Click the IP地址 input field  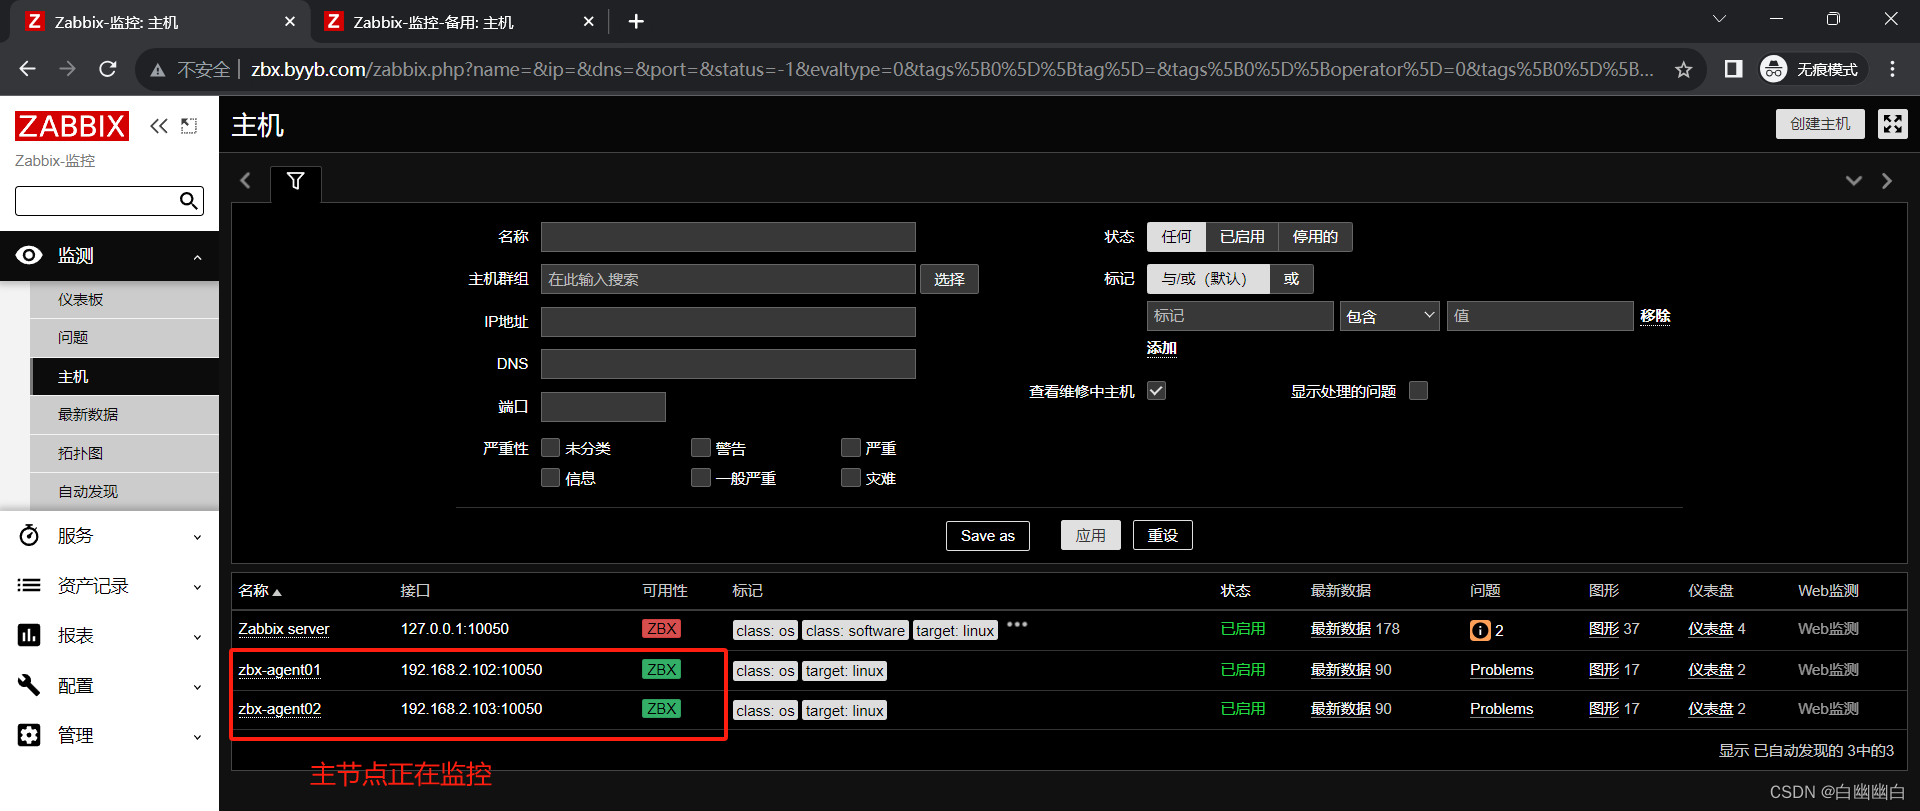click(728, 322)
